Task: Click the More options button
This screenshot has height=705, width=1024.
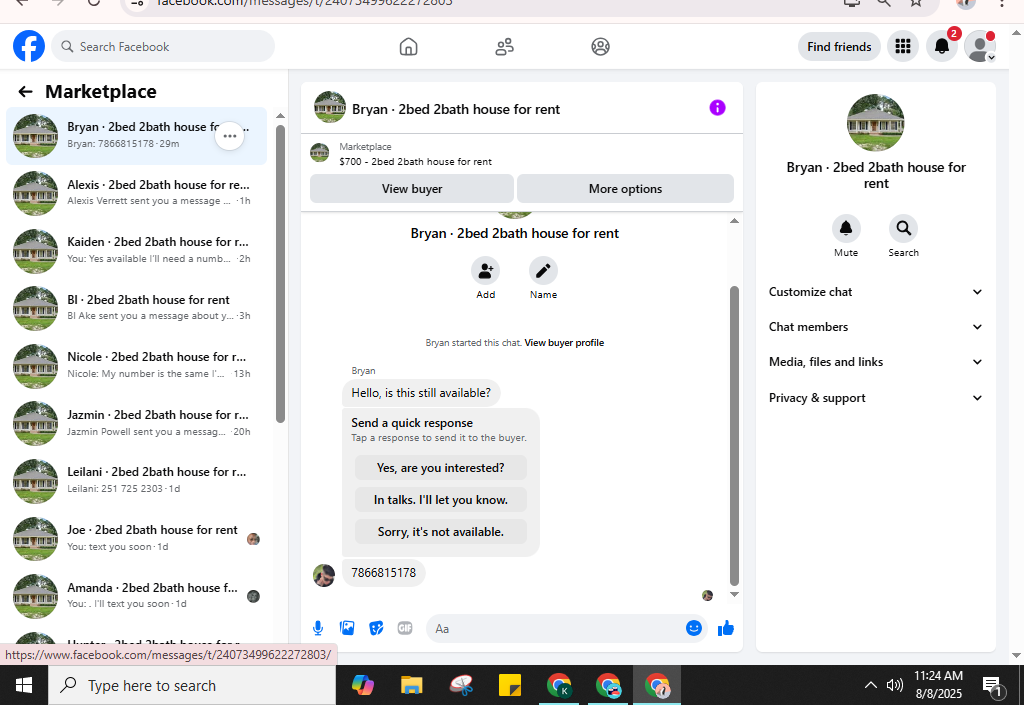Action: 625,189
